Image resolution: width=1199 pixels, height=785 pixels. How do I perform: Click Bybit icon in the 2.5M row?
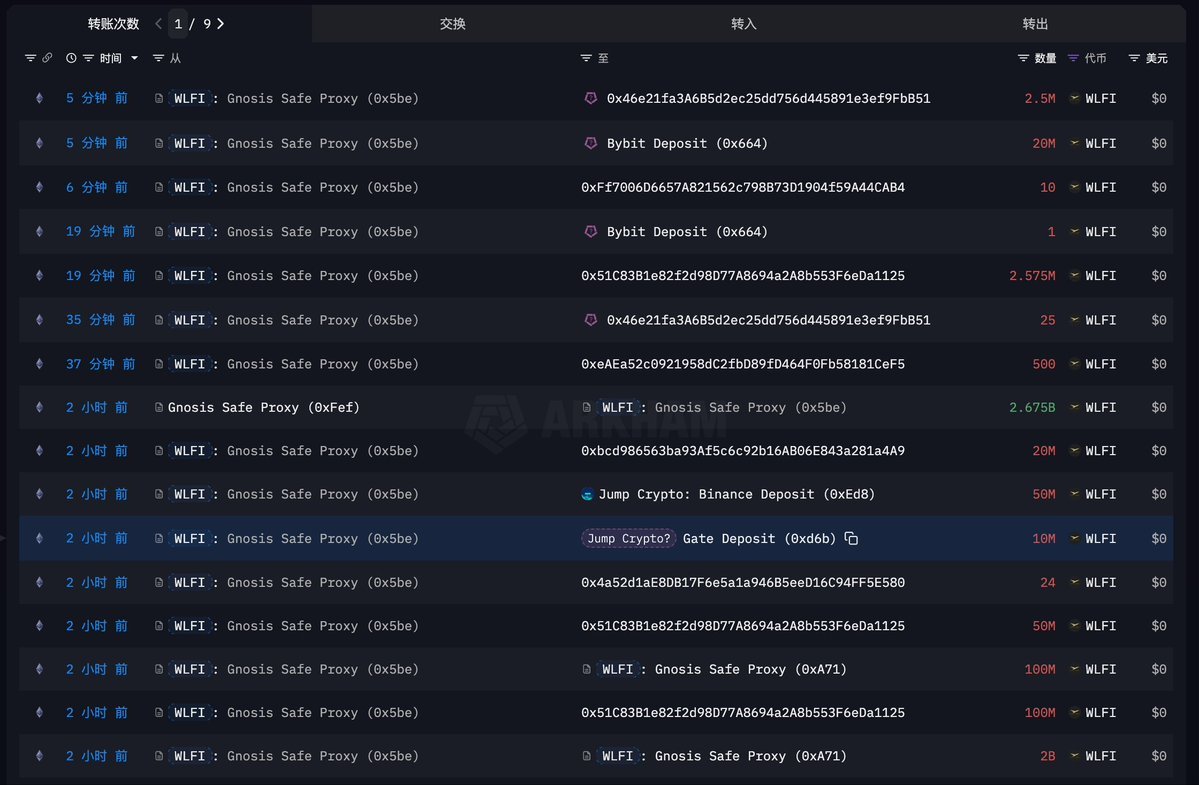[x=590, y=99]
